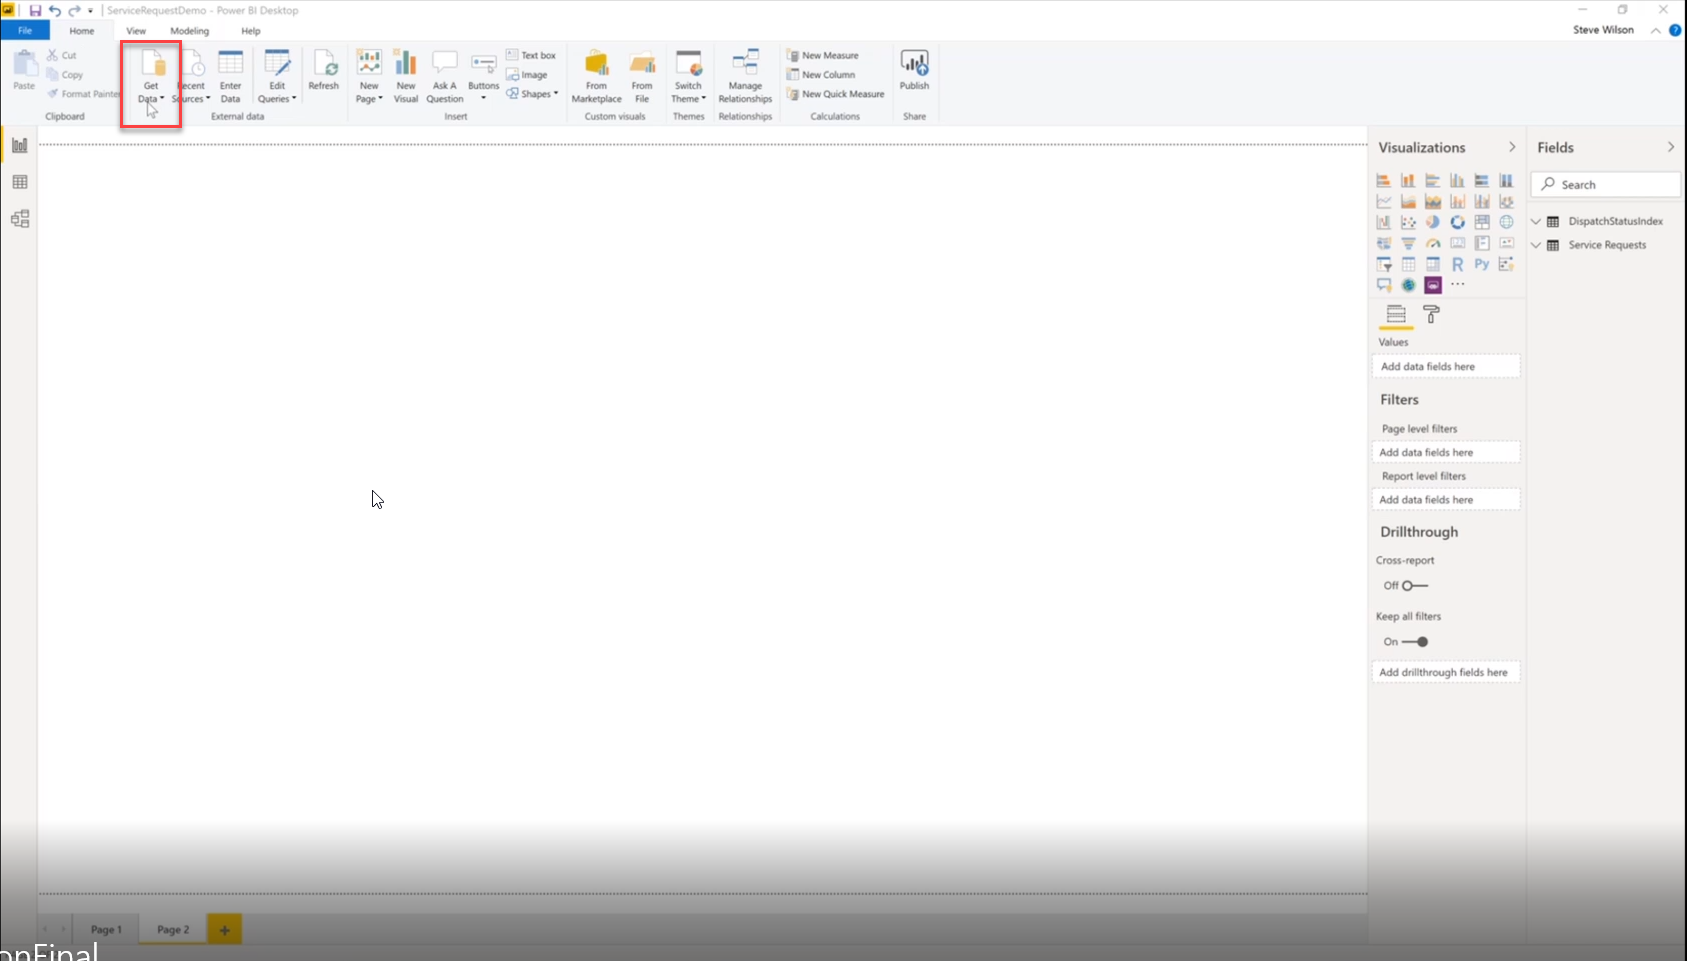
Task: Select the scatter chart visual
Action: tap(1408, 223)
